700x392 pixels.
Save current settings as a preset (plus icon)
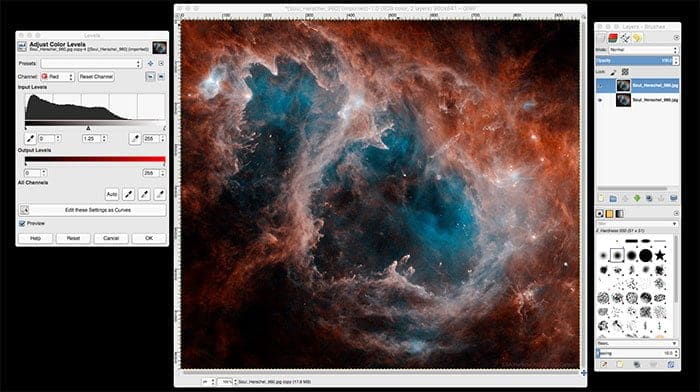pyautogui.click(x=150, y=63)
